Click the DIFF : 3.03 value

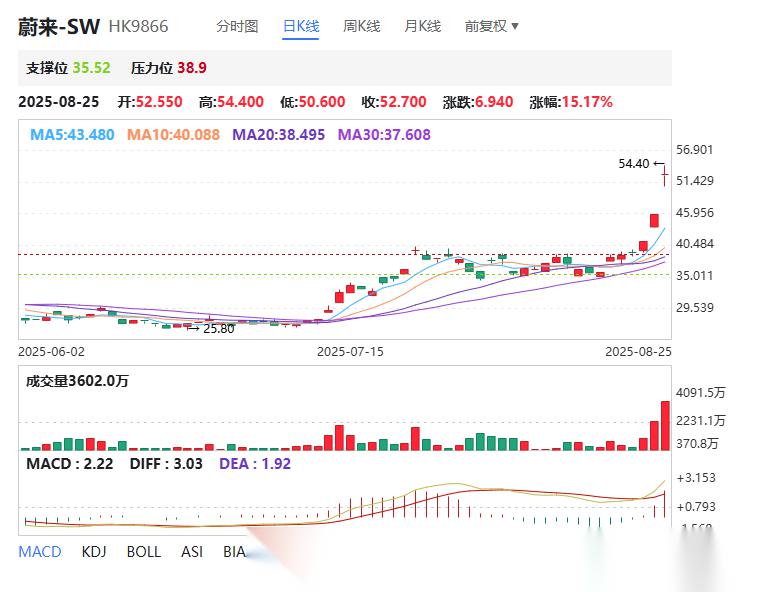pyautogui.click(x=166, y=464)
